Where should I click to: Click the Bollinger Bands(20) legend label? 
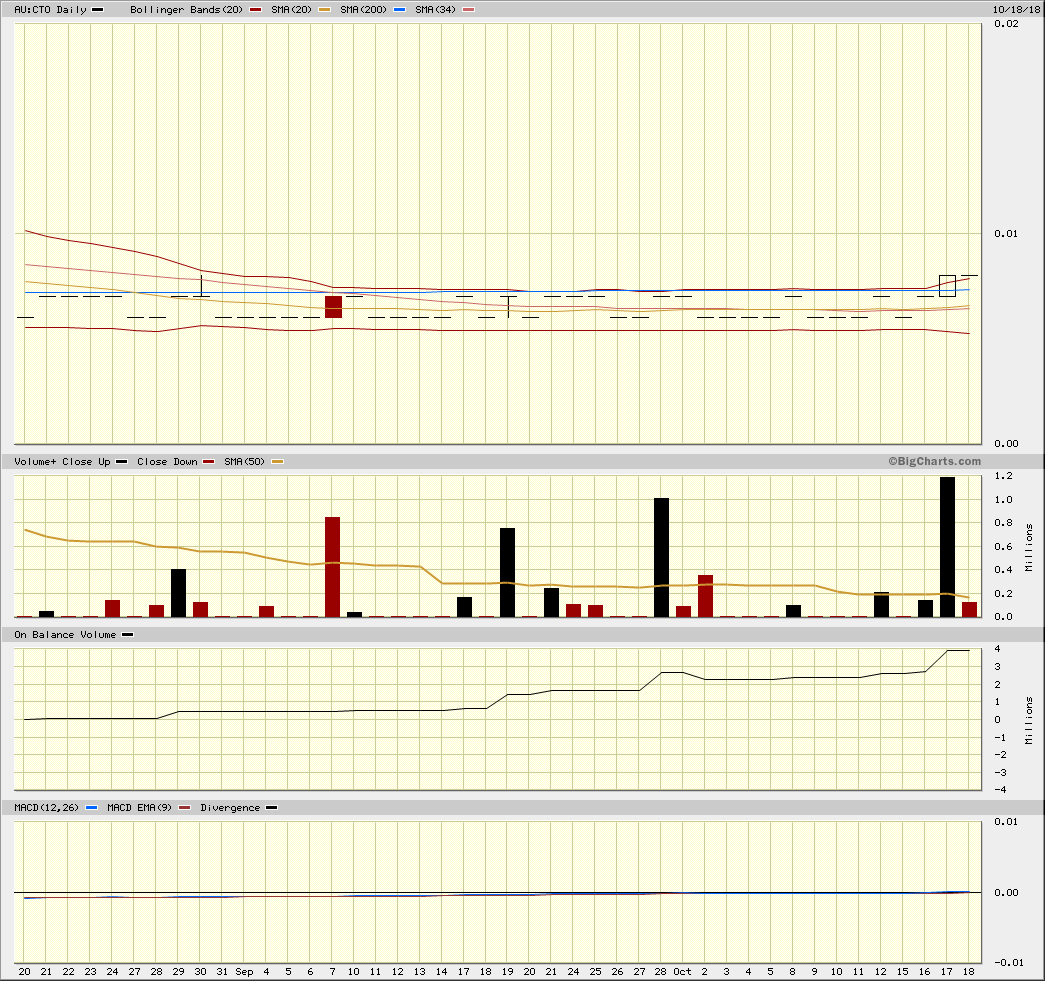[x=187, y=10]
